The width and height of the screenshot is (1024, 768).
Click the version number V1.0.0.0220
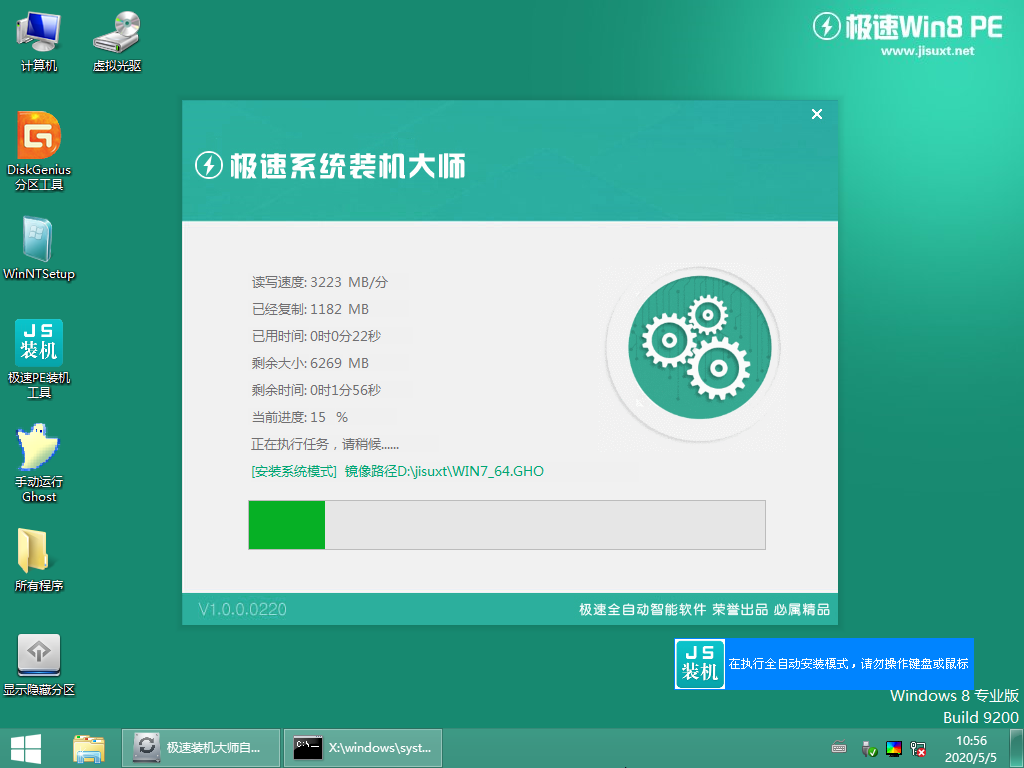click(242, 609)
